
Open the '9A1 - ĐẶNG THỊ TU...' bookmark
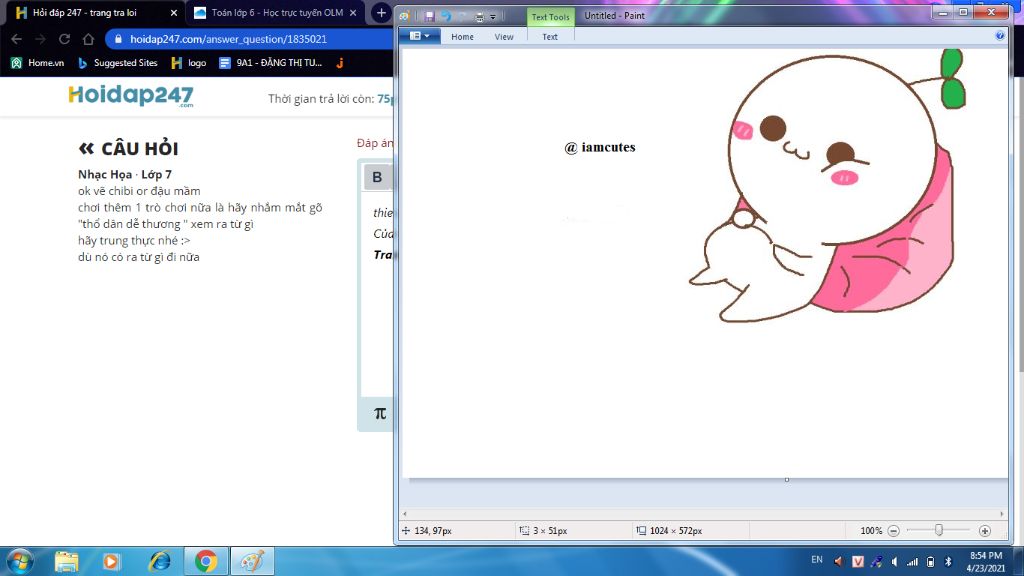click(x=270, y=63)
